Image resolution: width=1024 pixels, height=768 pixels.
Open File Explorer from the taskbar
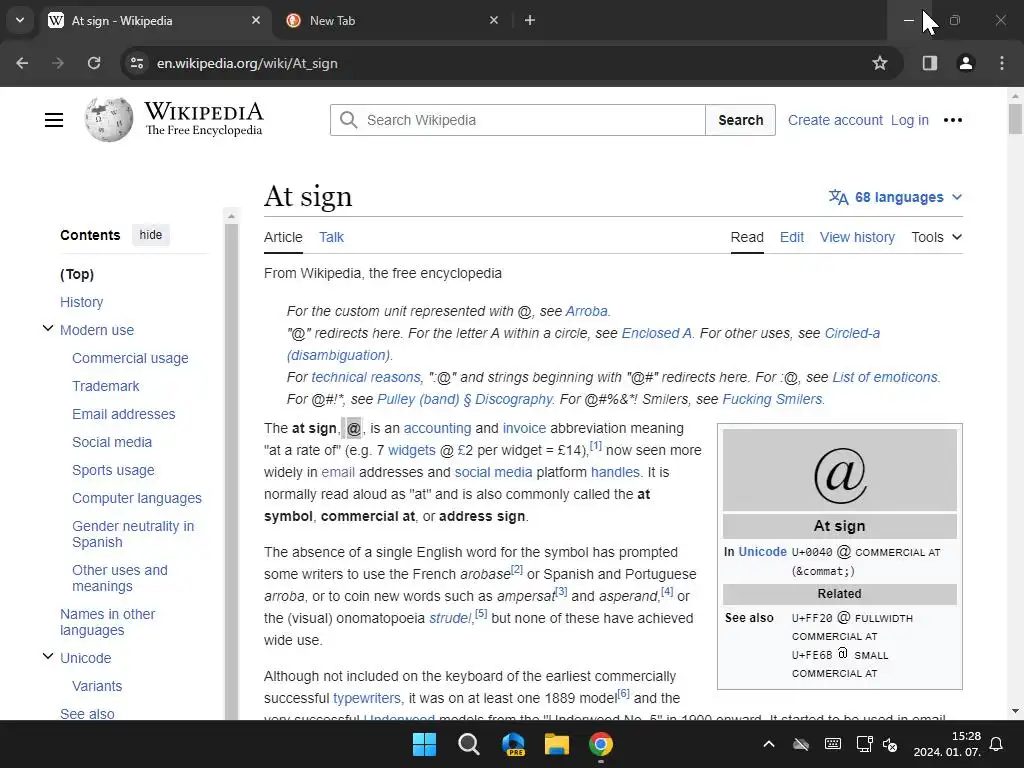[557, 744]
